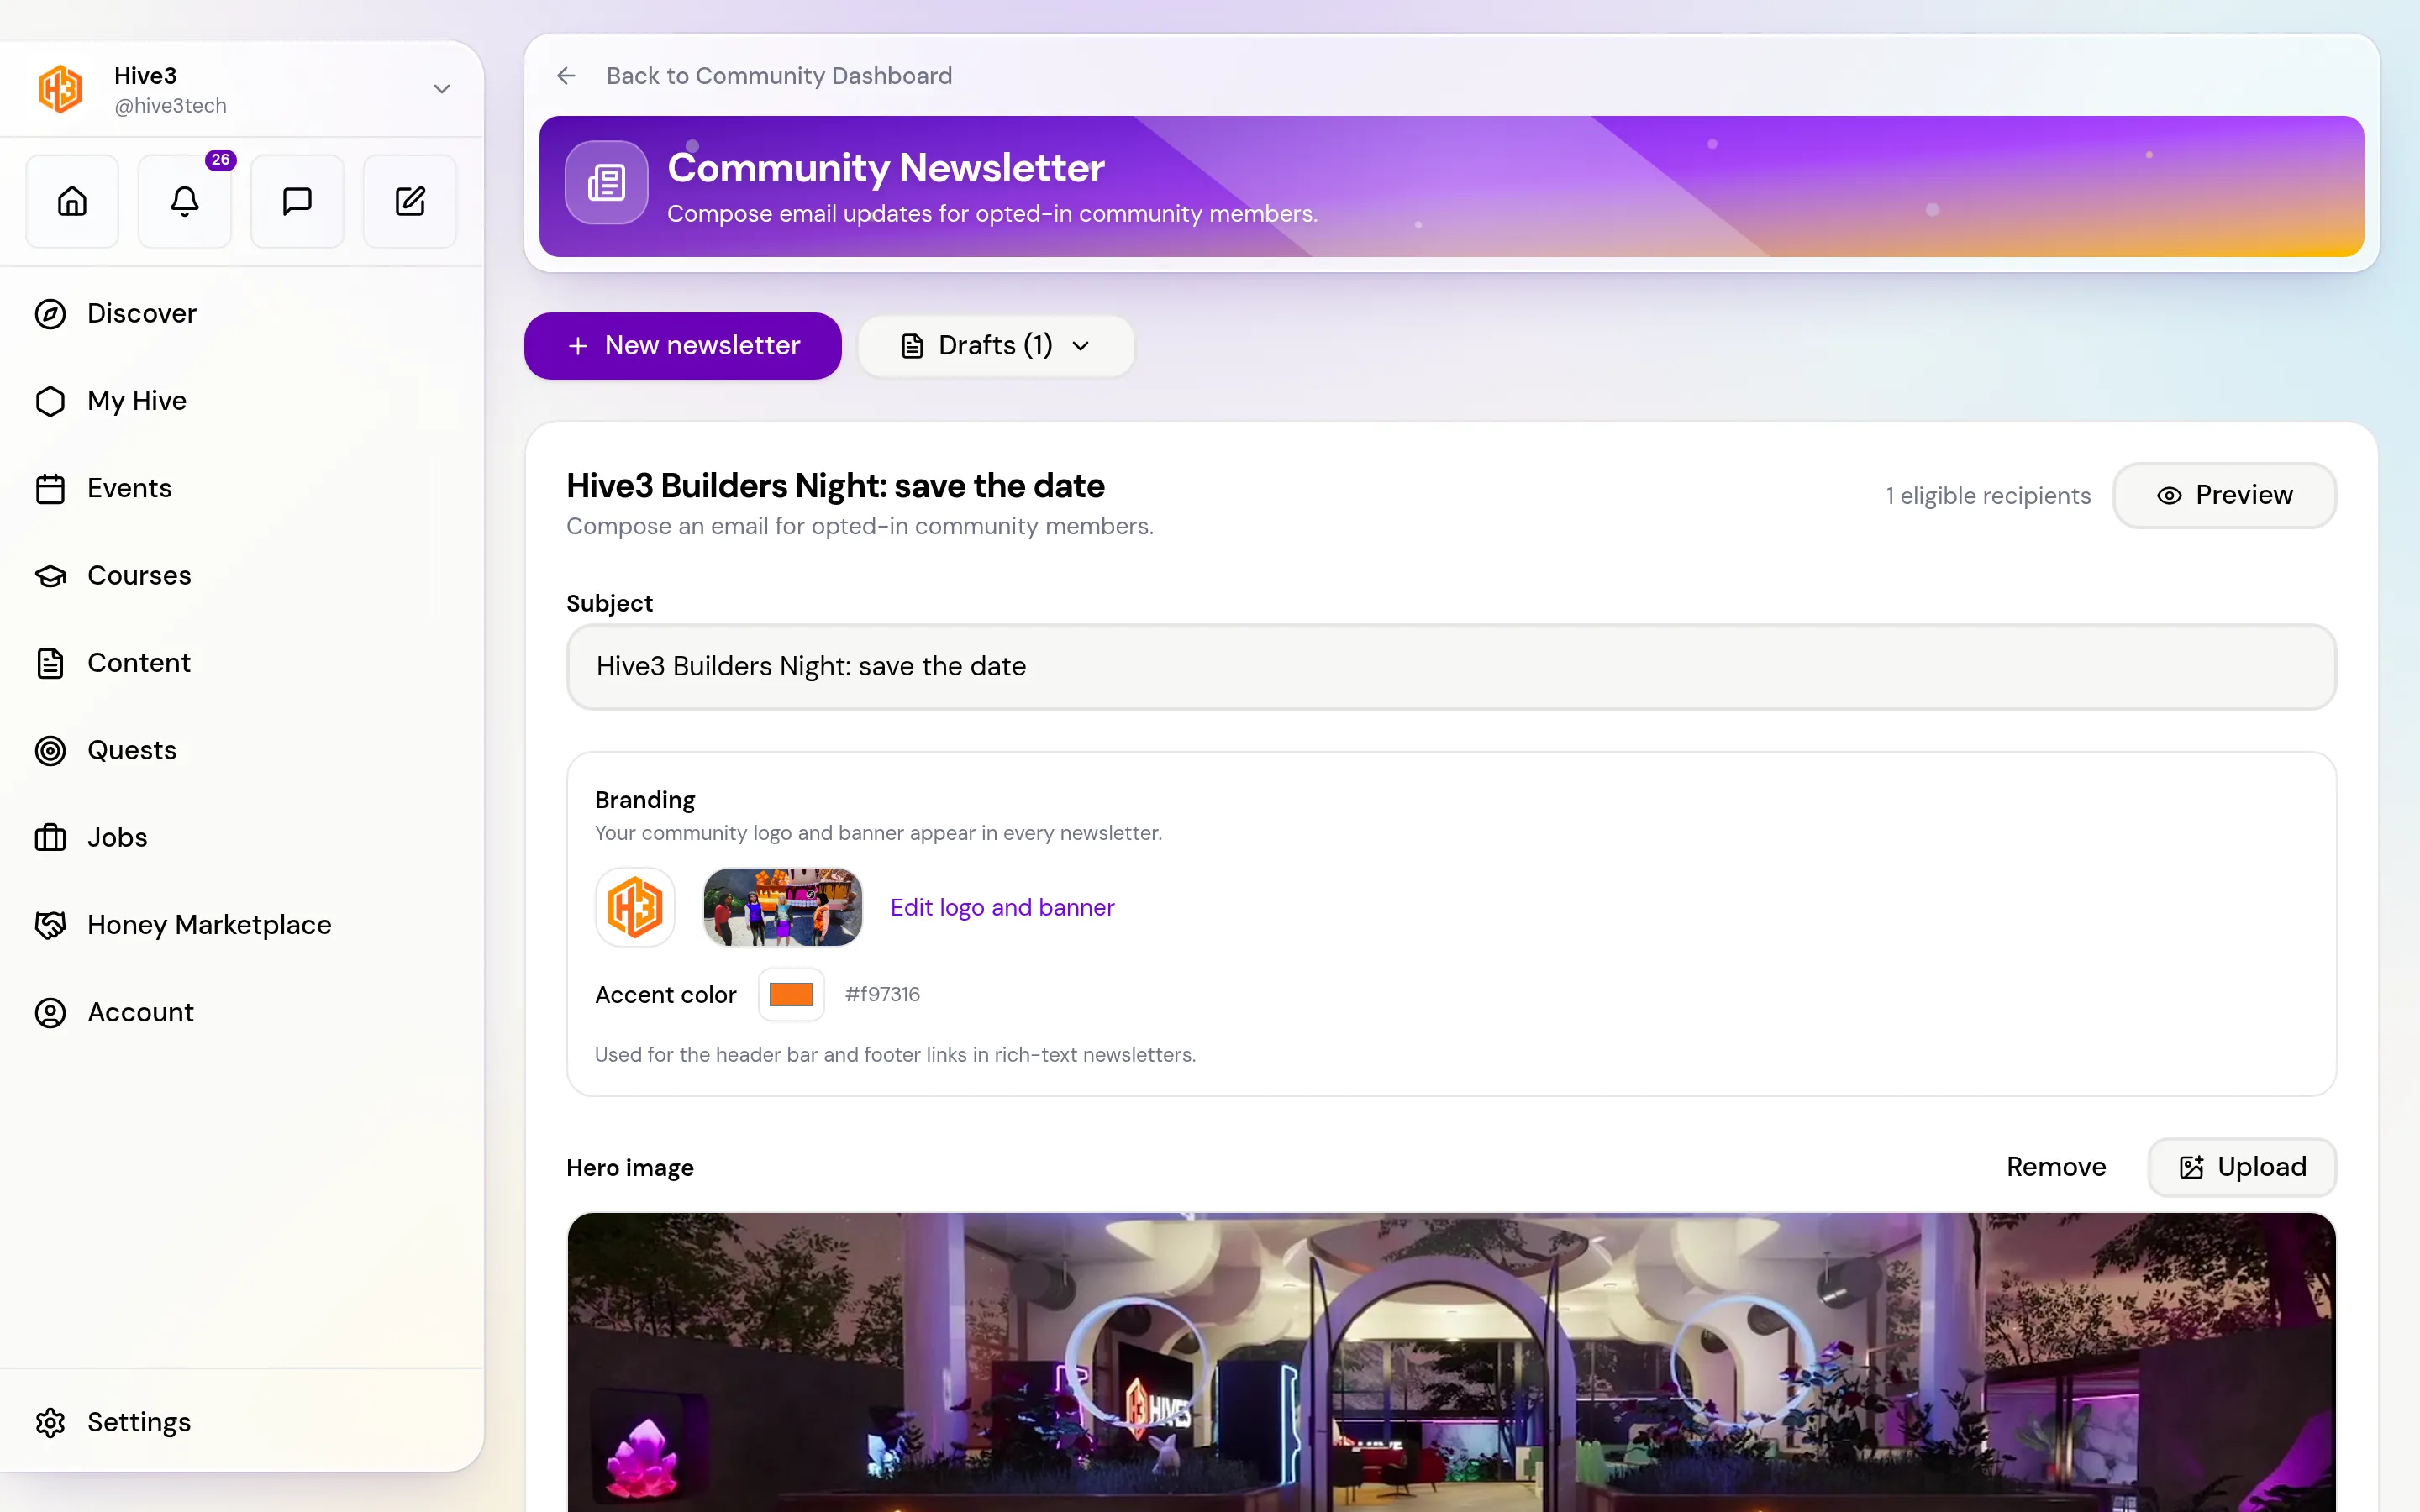Remove the hero image
This screenshot has height=1512, width=2420.
(2056, 1167)
